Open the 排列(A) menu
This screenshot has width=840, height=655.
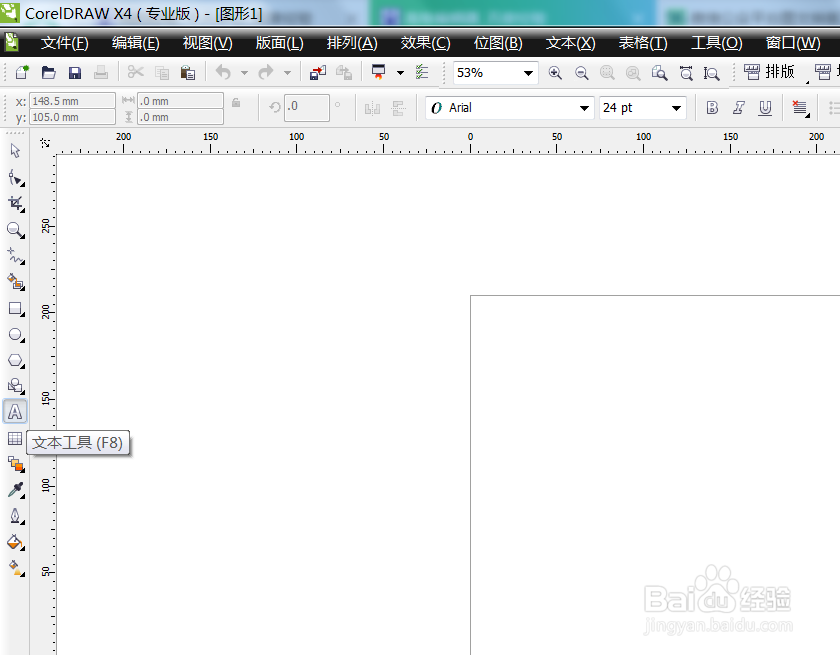(352, 43)
